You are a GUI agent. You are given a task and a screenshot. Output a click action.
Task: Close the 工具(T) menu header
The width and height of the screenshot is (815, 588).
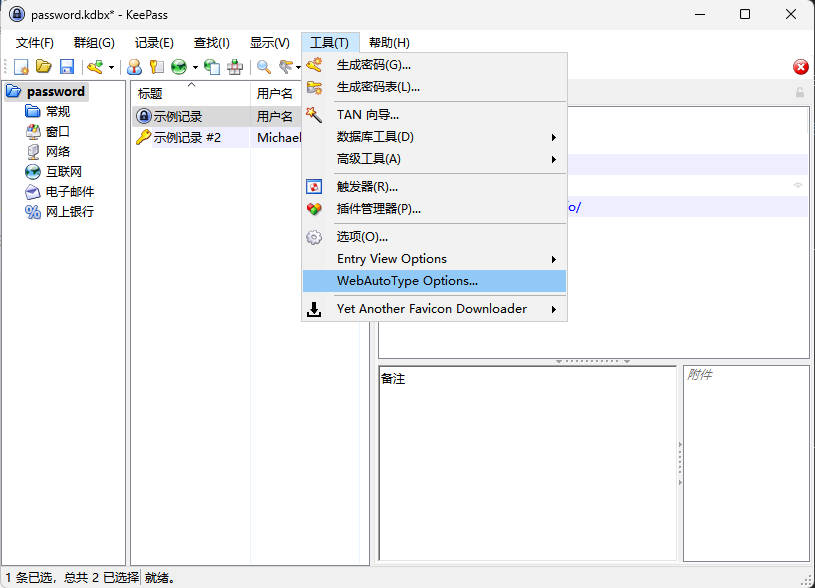tap(330, 43)
